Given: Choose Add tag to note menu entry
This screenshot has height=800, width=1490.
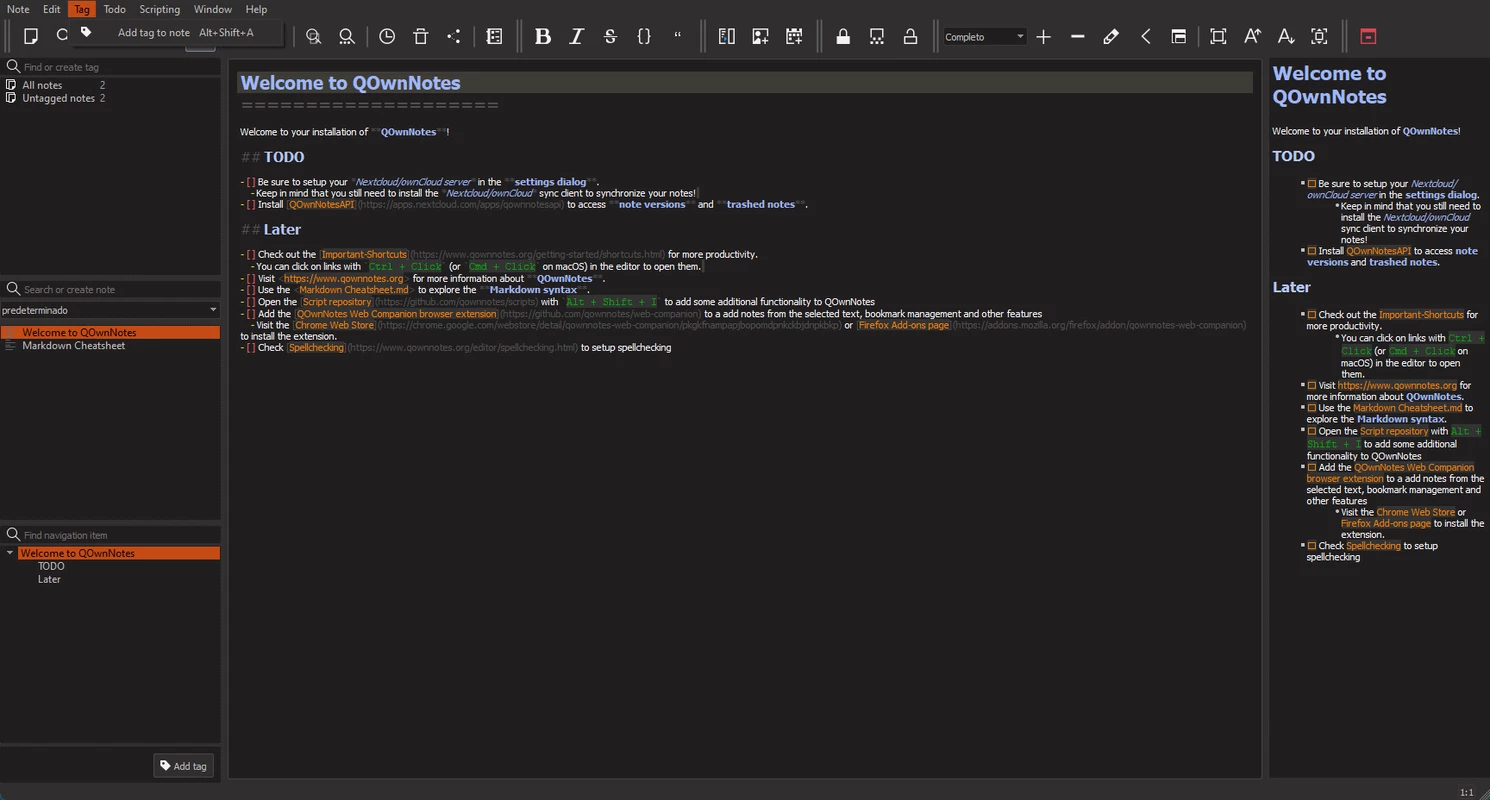Looking at the screenshot, I should (177, 33).
